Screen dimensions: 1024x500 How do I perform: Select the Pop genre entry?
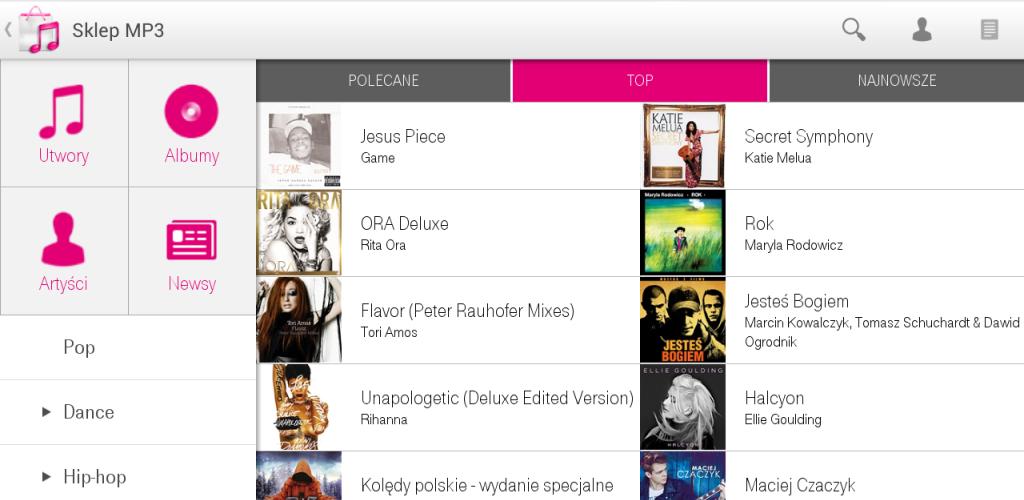[128, 347]
